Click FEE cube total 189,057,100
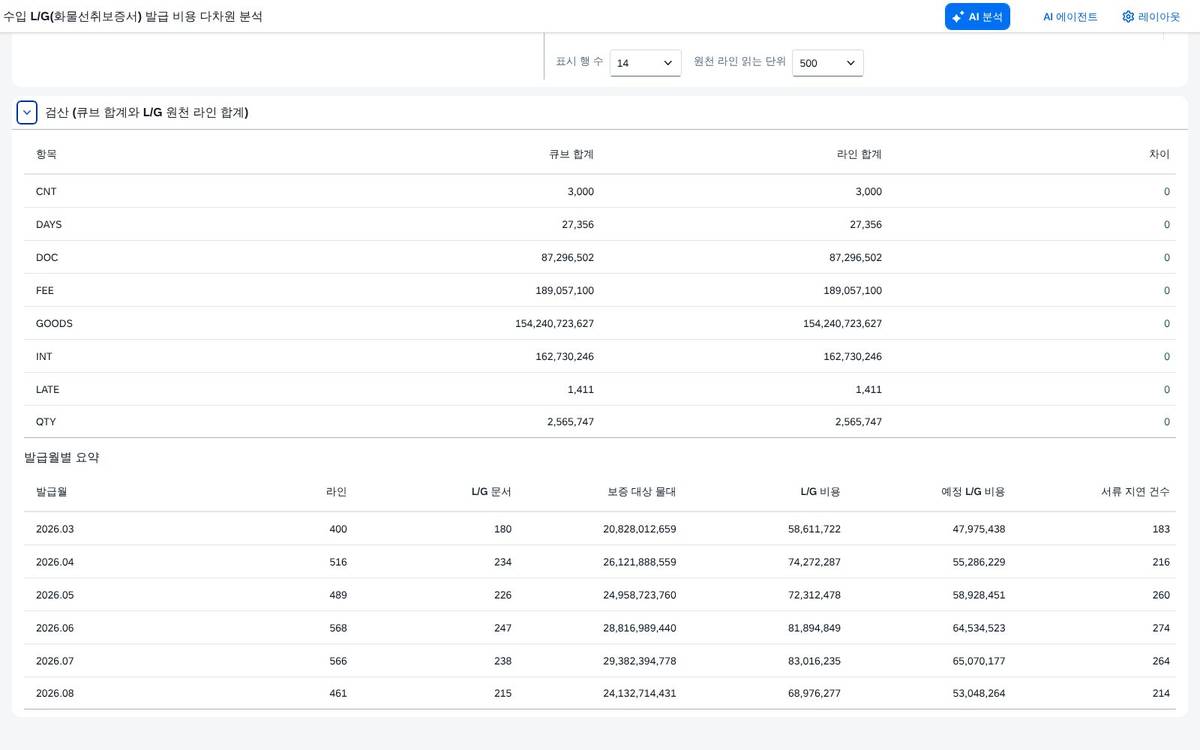 tap(565, 290)
